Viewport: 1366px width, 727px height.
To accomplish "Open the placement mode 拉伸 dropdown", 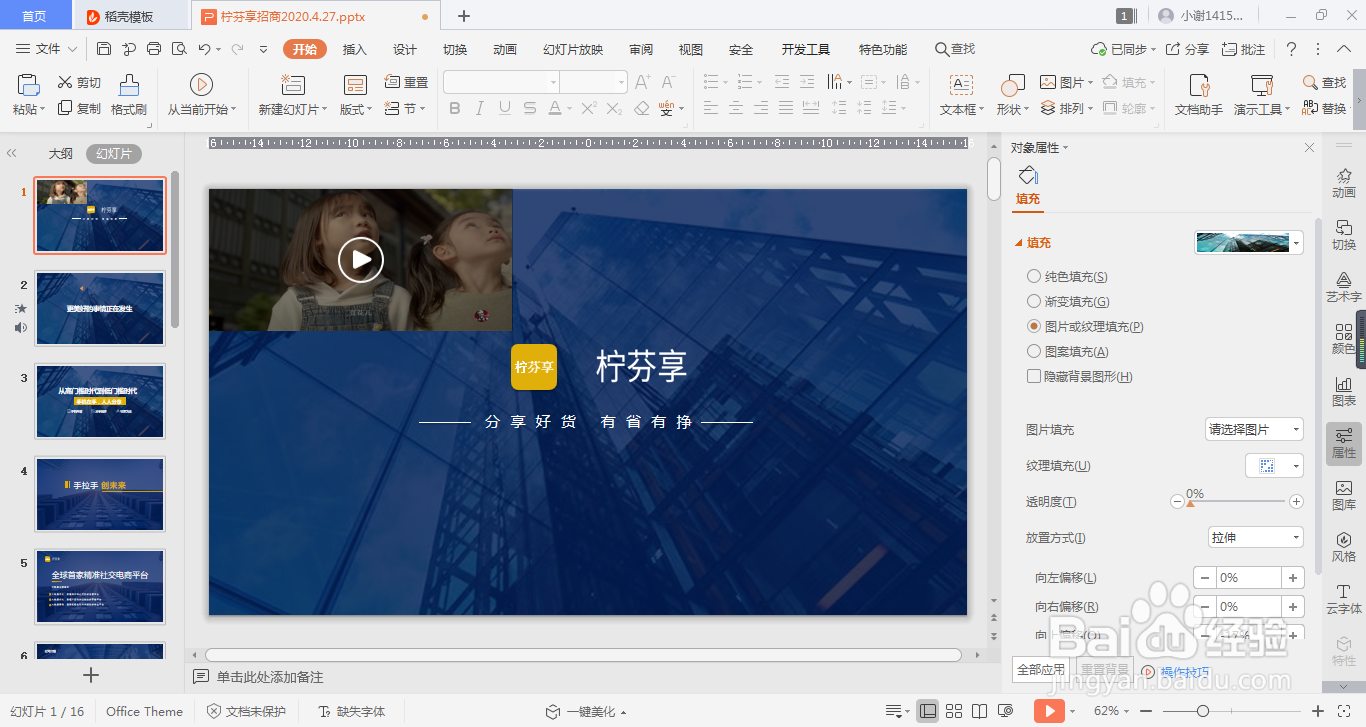I will 1255,537.
